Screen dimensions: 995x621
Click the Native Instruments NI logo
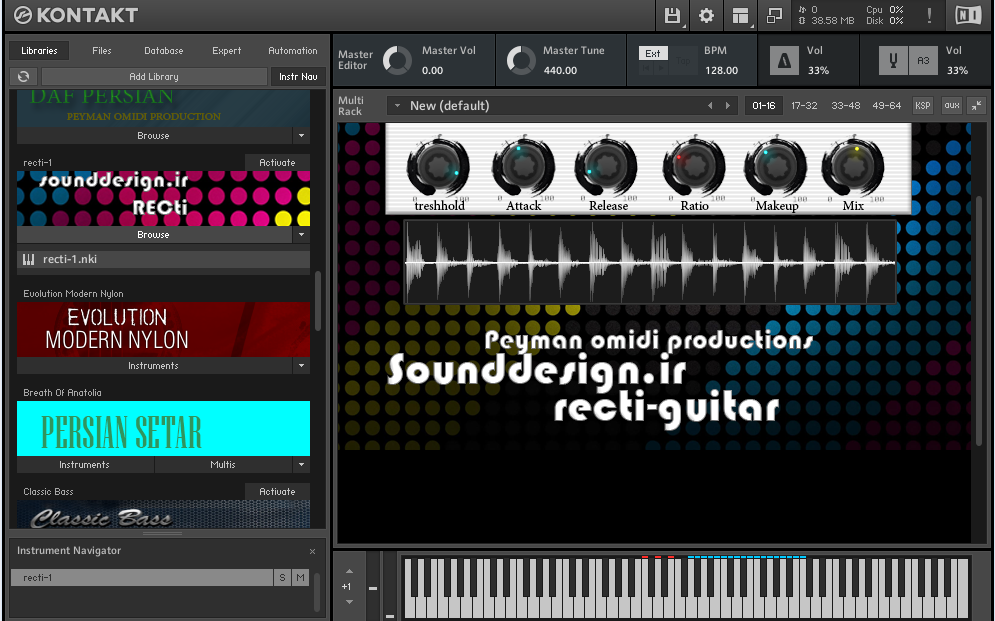point(968,15)
